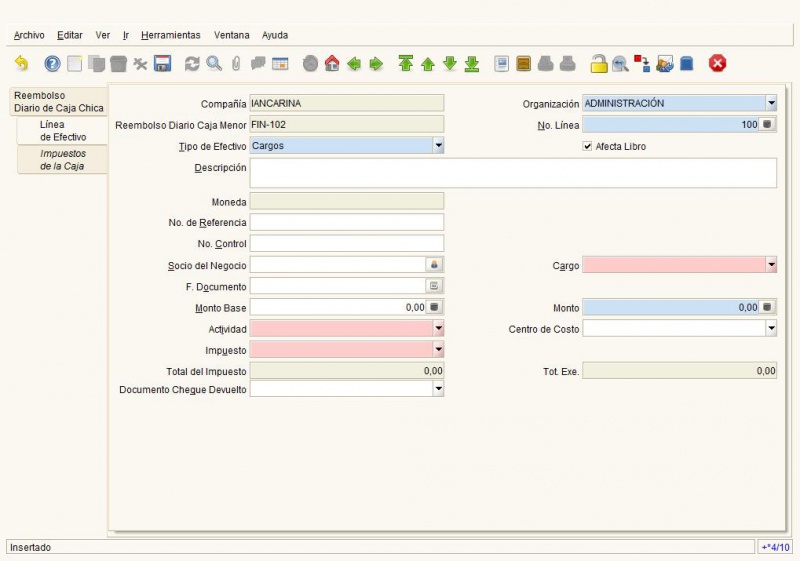Click the delete selected items icon
Image resolution: width=800 pixels, height=561 pixels.
140,64
